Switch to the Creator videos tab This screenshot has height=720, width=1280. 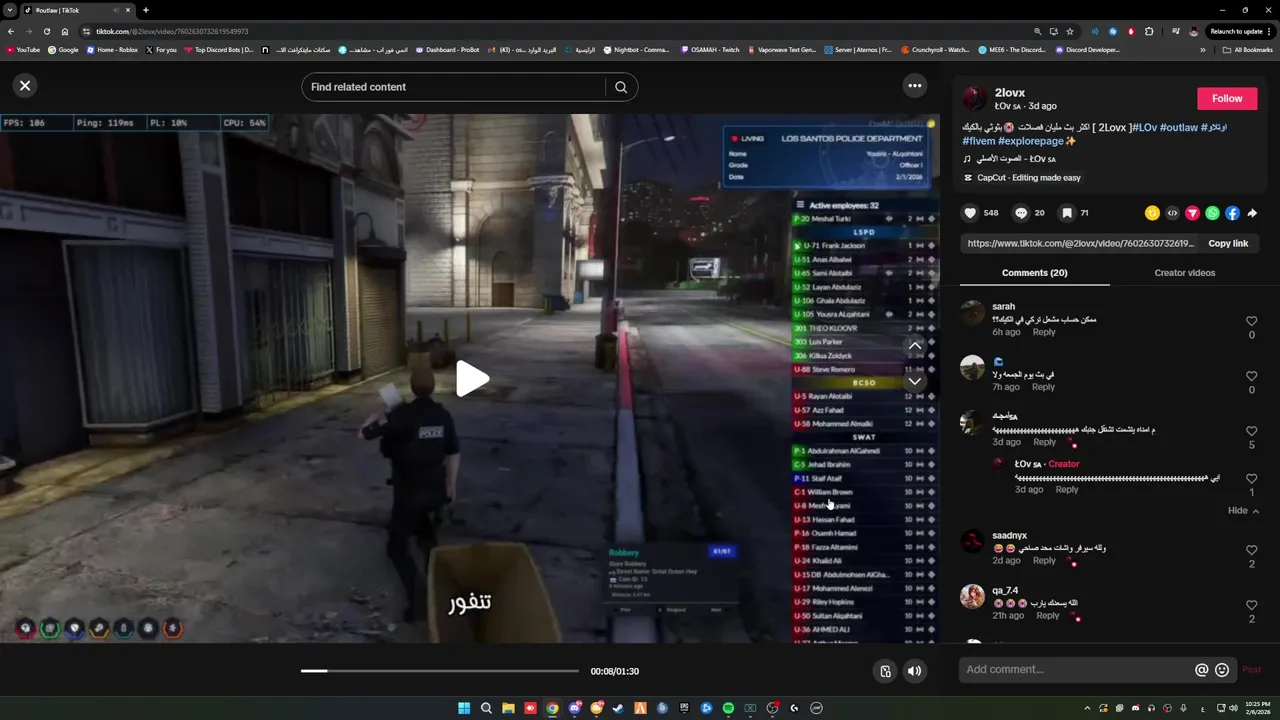1185,273
